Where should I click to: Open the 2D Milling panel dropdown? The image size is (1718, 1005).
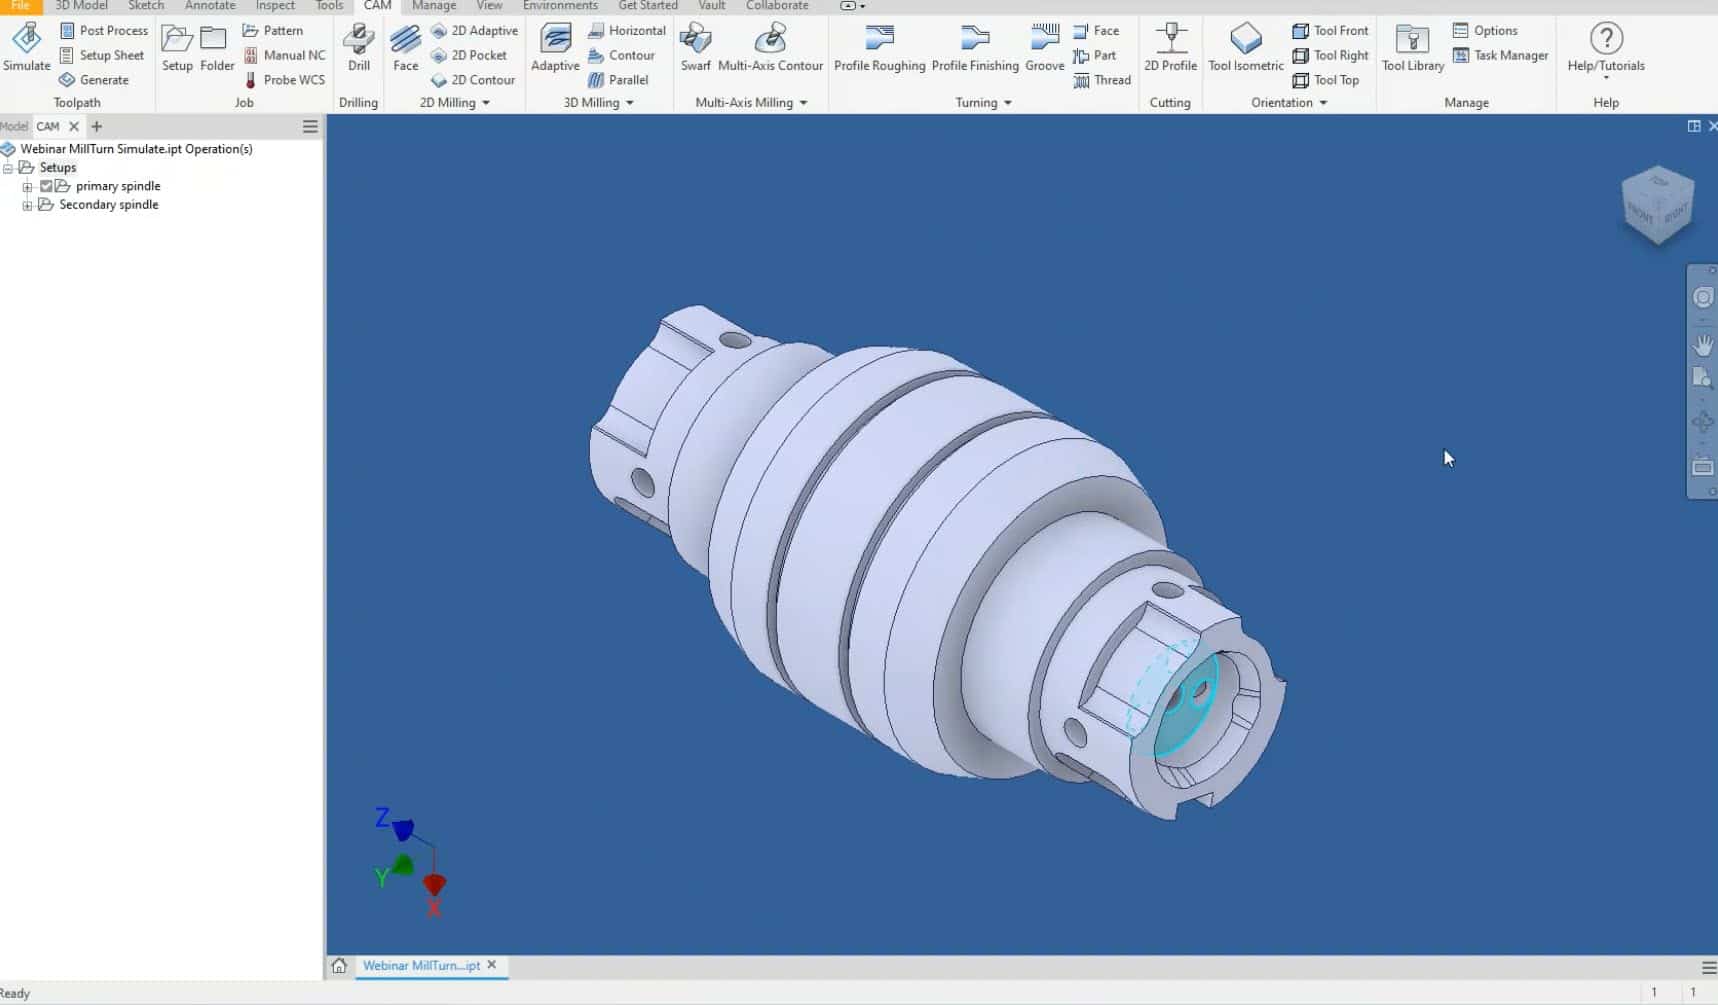pos(486,103)
